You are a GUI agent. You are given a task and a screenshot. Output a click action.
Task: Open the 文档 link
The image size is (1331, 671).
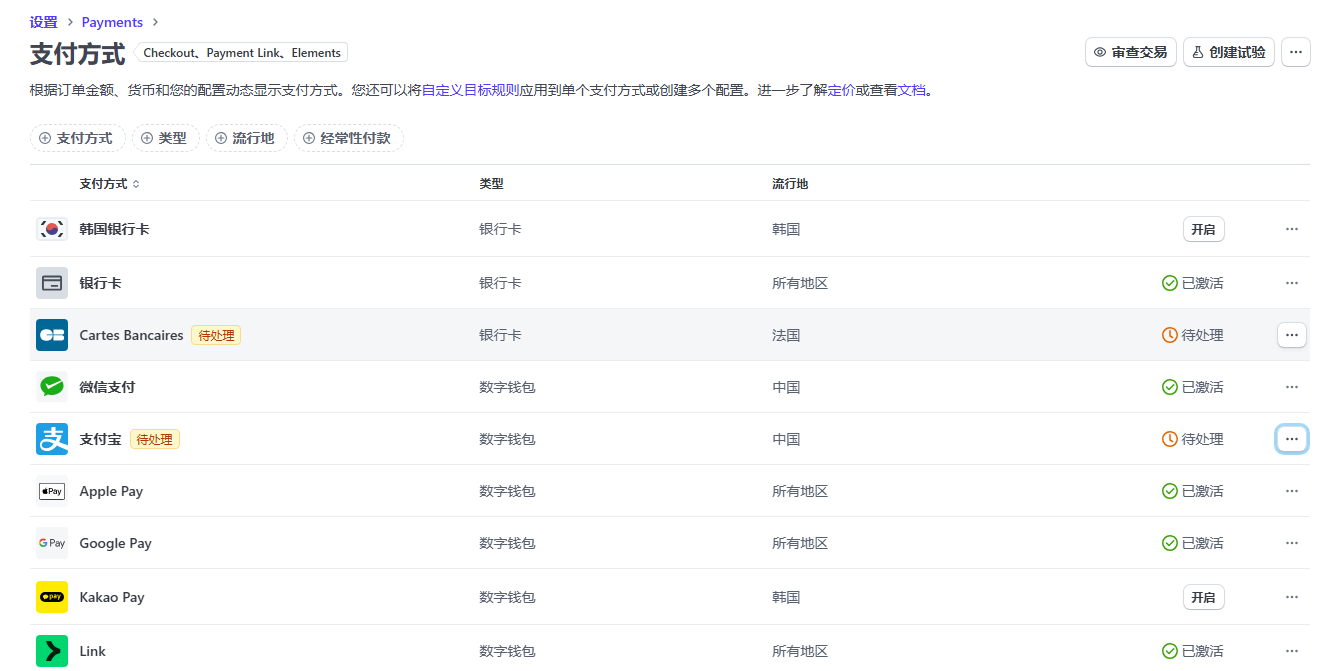[x=912, y=90]
